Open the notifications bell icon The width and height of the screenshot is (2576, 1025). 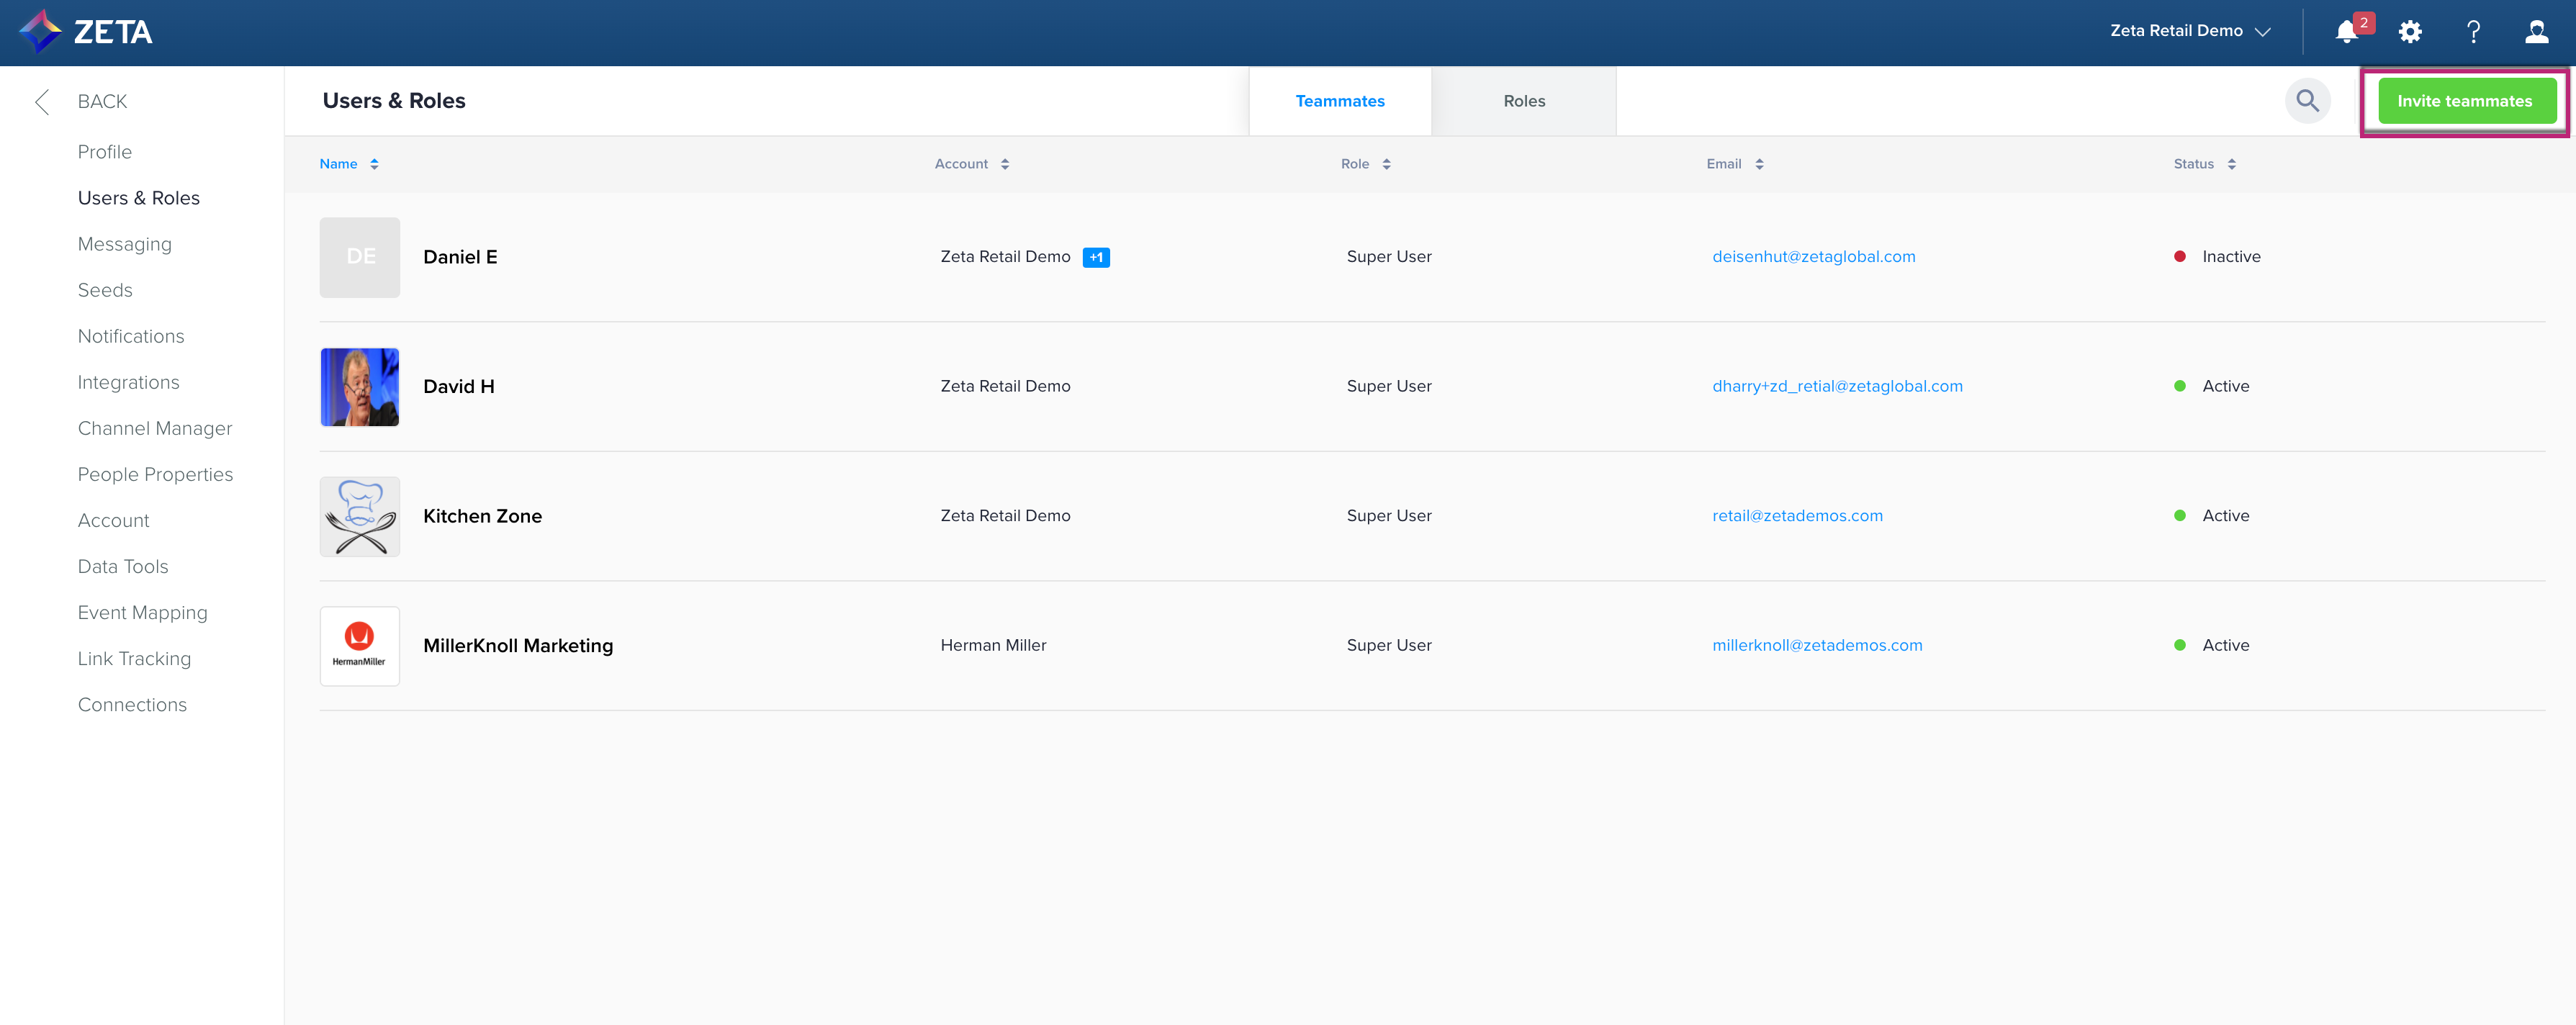[2346, 32]
